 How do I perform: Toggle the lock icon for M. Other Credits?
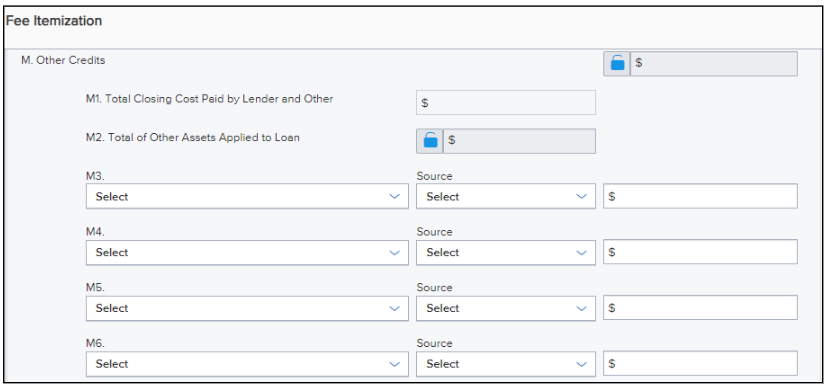(x=617, y=64)
